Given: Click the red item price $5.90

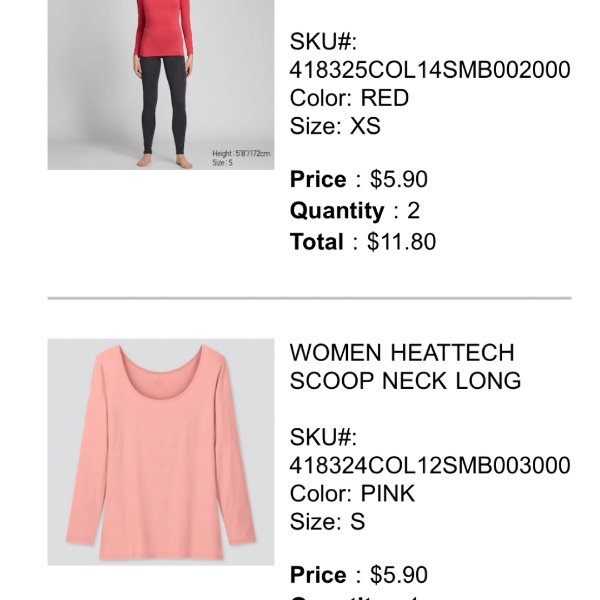Looking at the screenshot, I should point(399,179).
